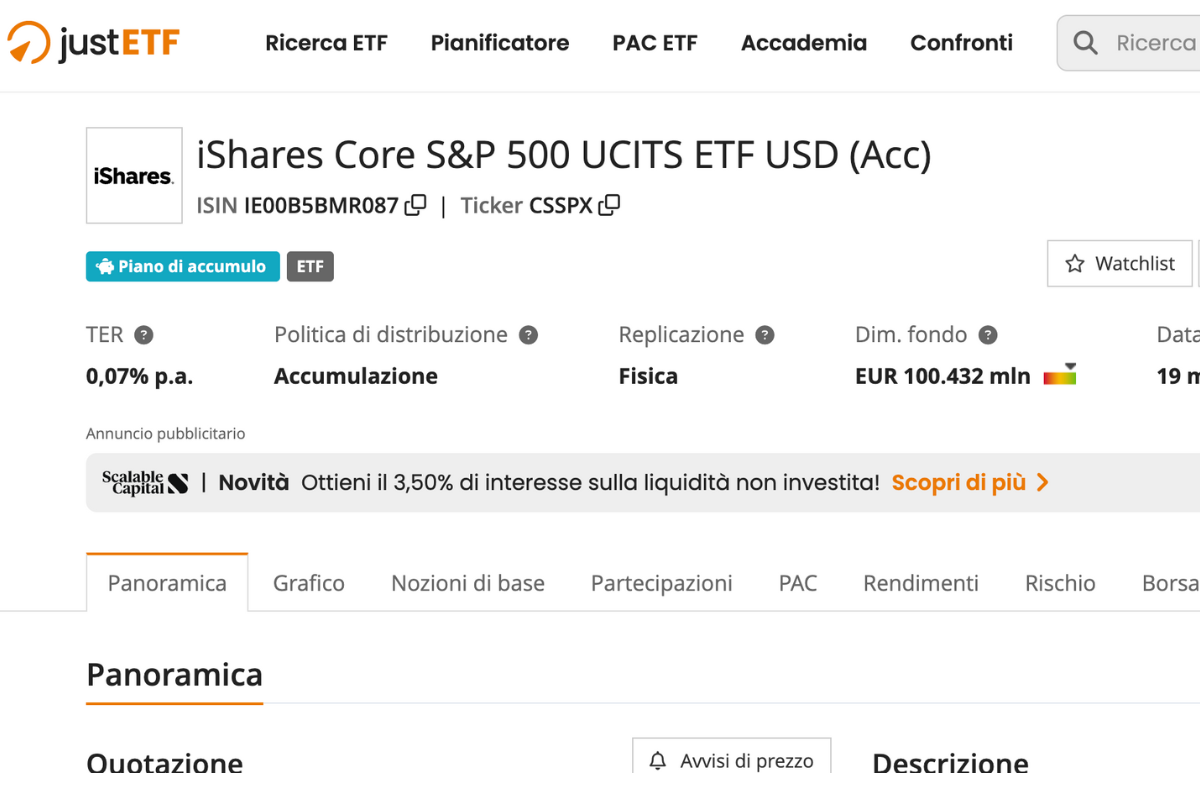Click the help icon beside Politica di distribuzione
The width and height of the screenshot is (1200, 800).
pyautogui.click(x=529, y=335)
